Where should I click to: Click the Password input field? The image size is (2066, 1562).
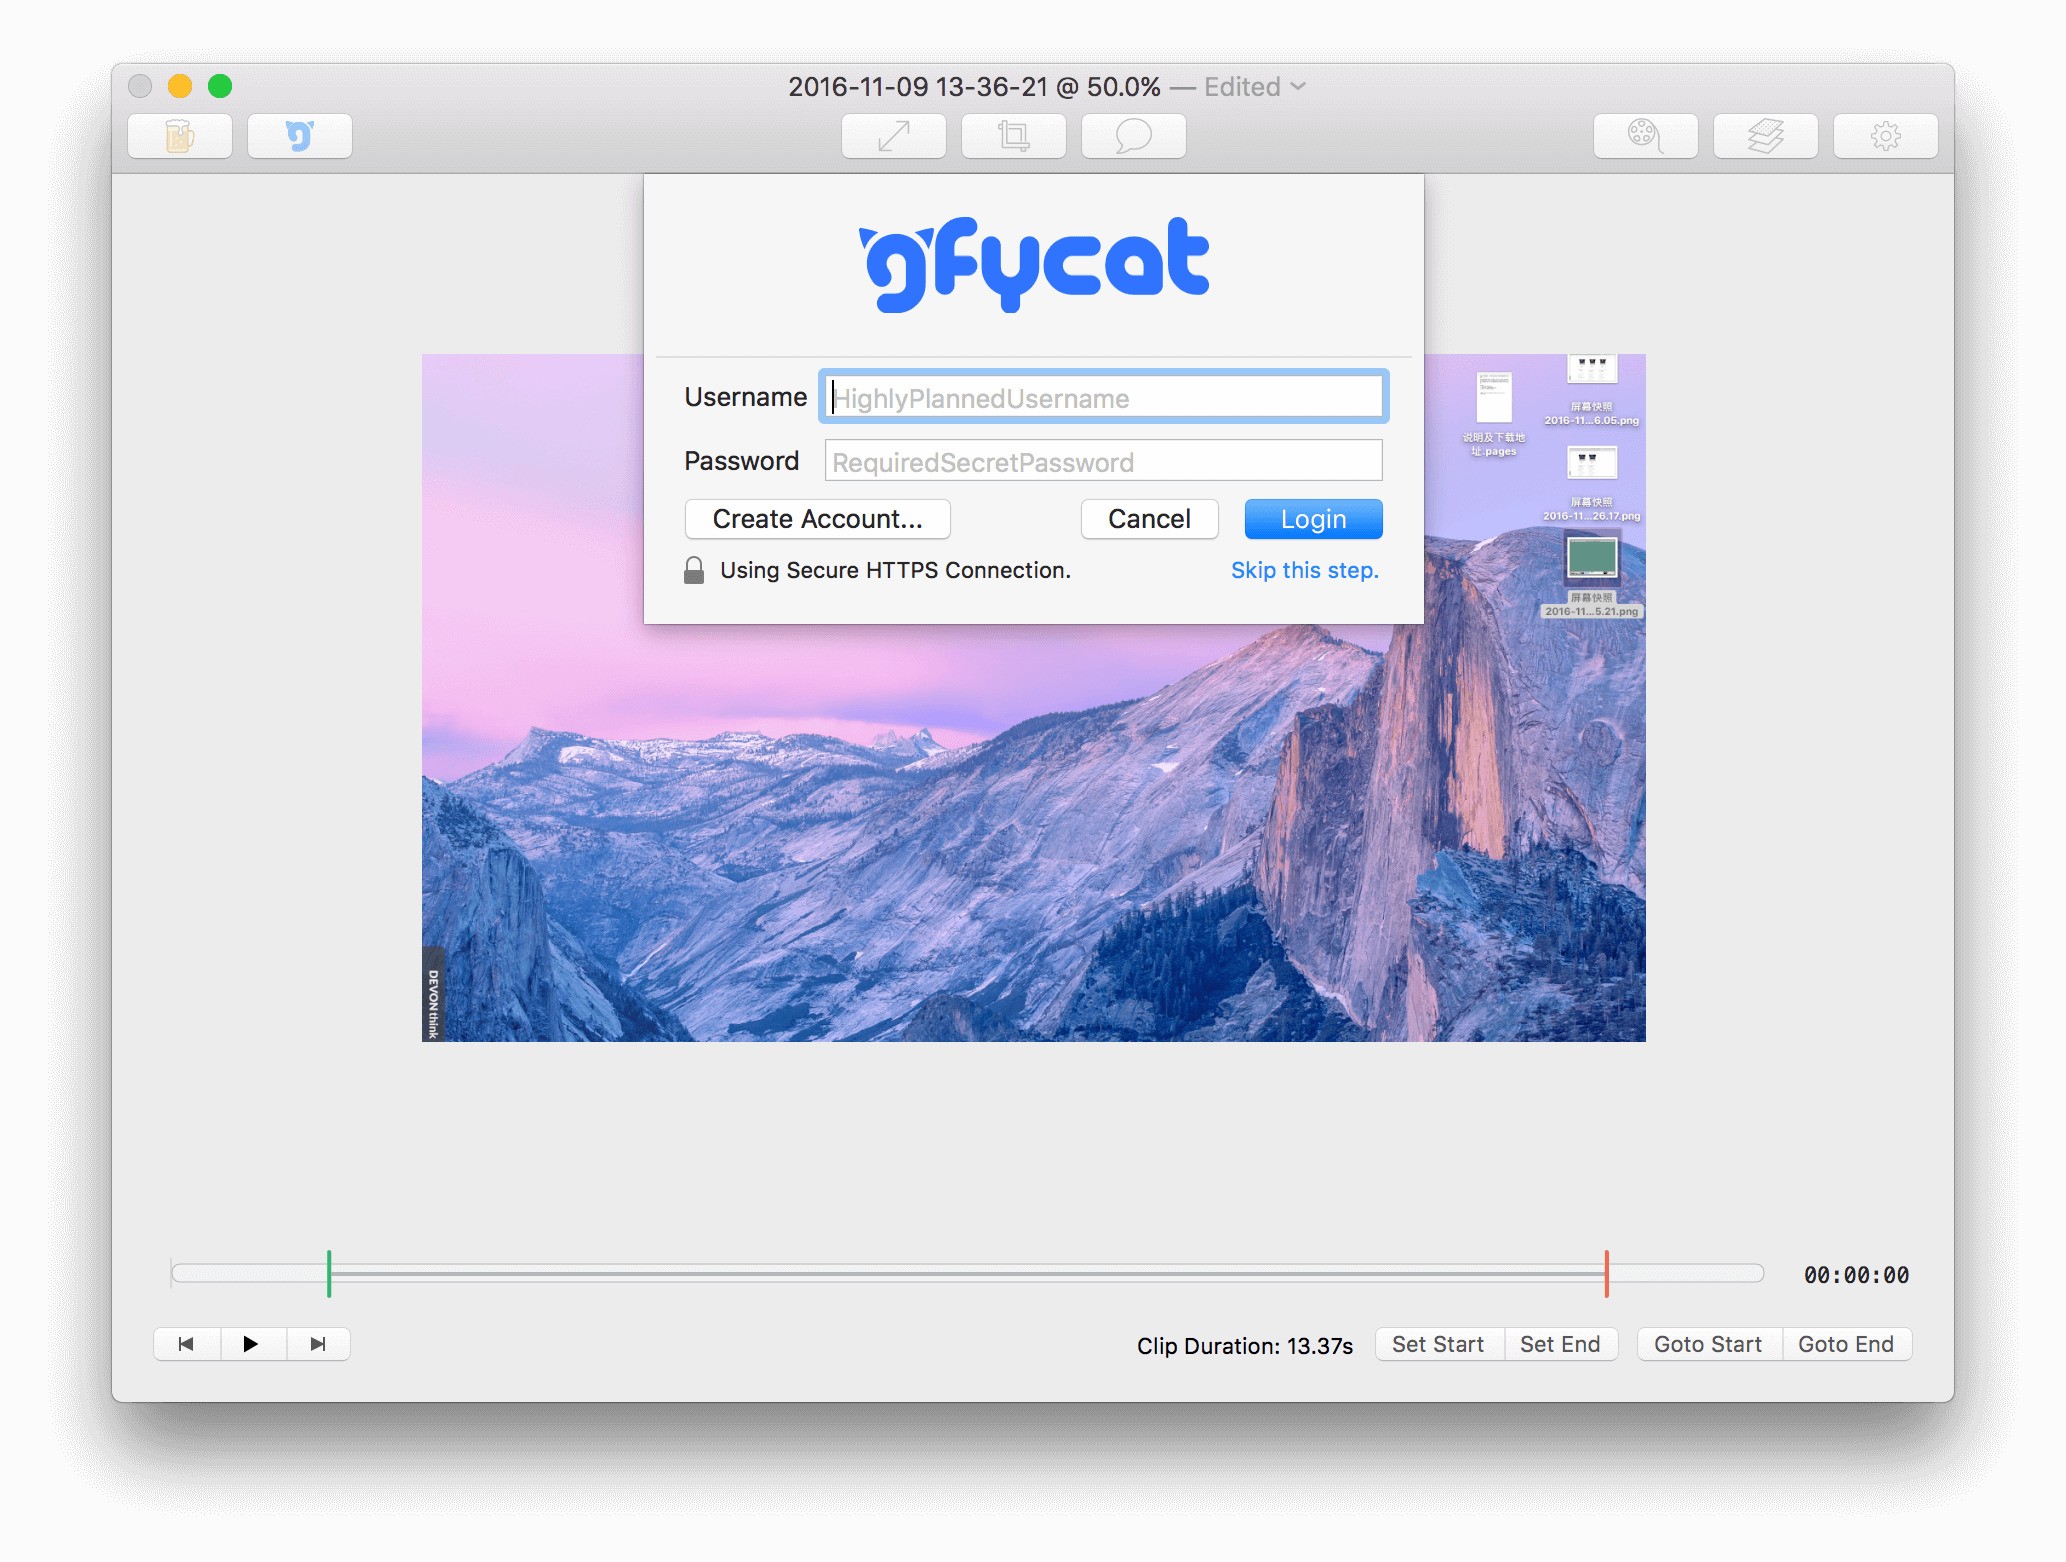[x=1104, y=461]
